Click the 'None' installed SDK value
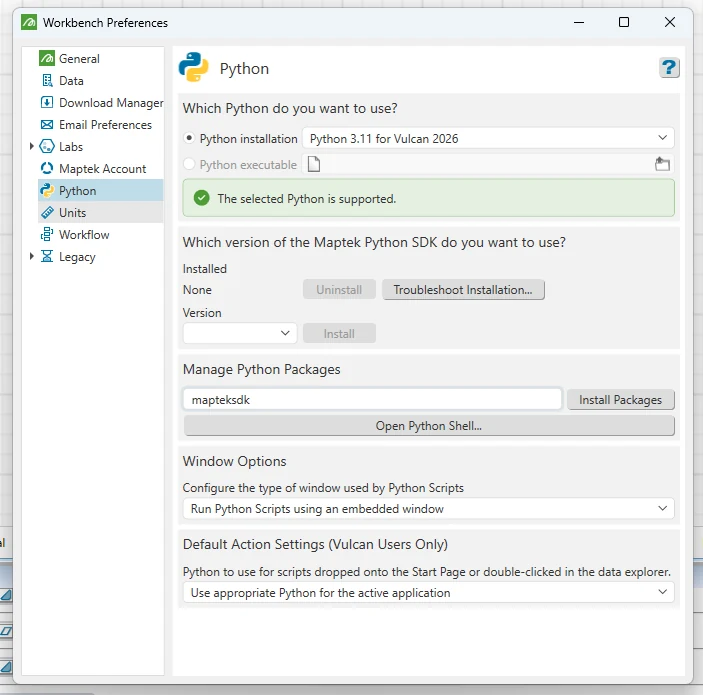 [197, 290]
